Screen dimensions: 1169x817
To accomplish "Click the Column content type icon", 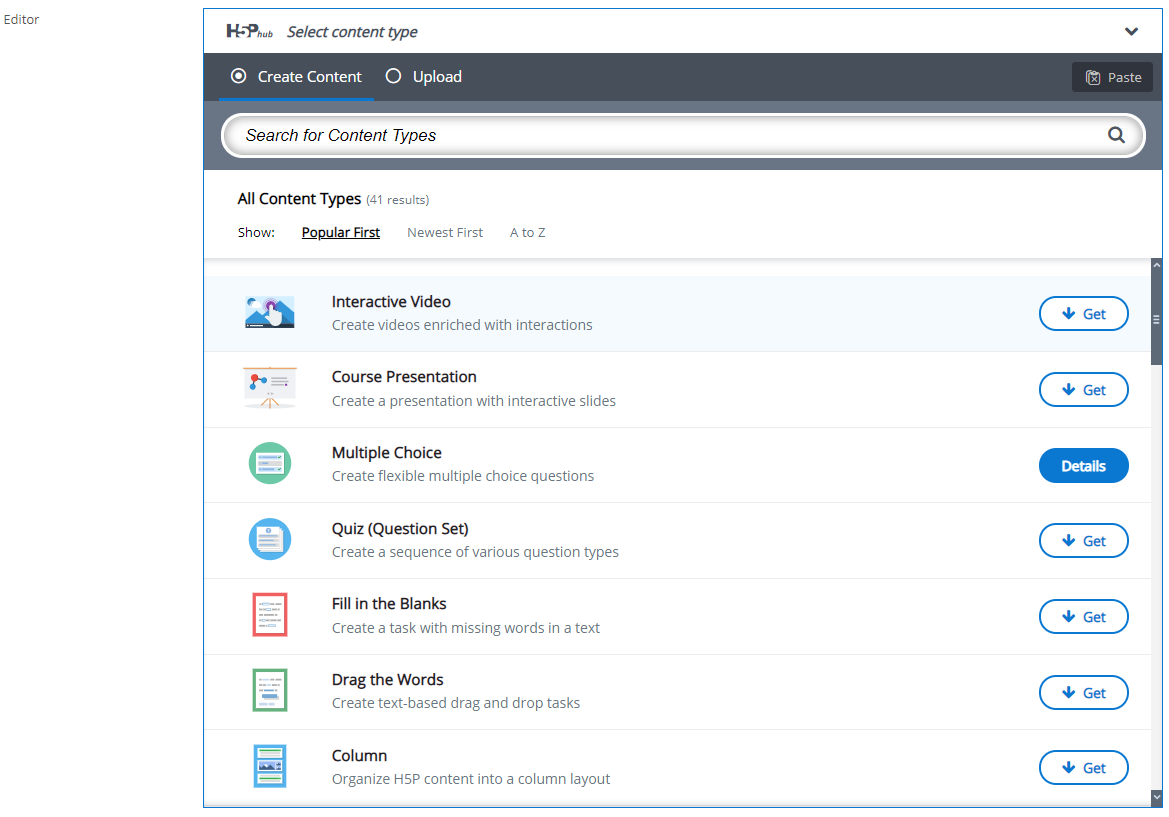I will point(270,766).
